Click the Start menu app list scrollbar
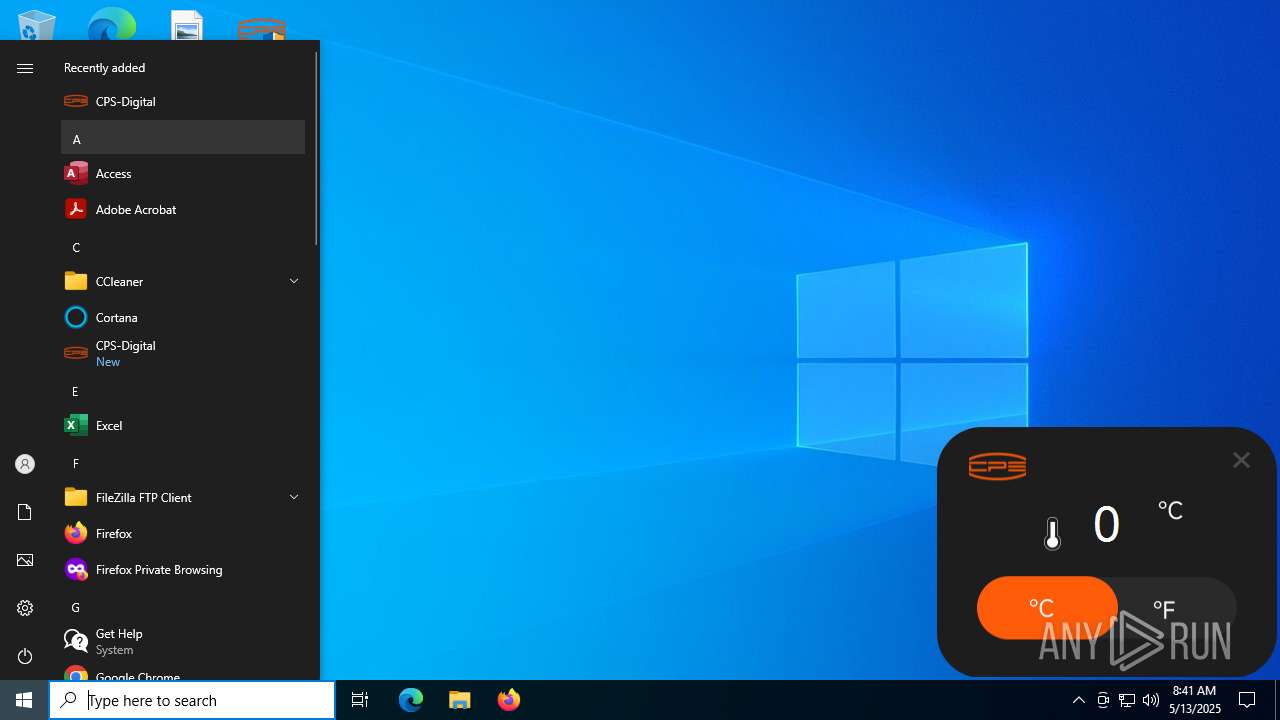1280x720 pixels. pyautogui.click(x=316, y=148)
